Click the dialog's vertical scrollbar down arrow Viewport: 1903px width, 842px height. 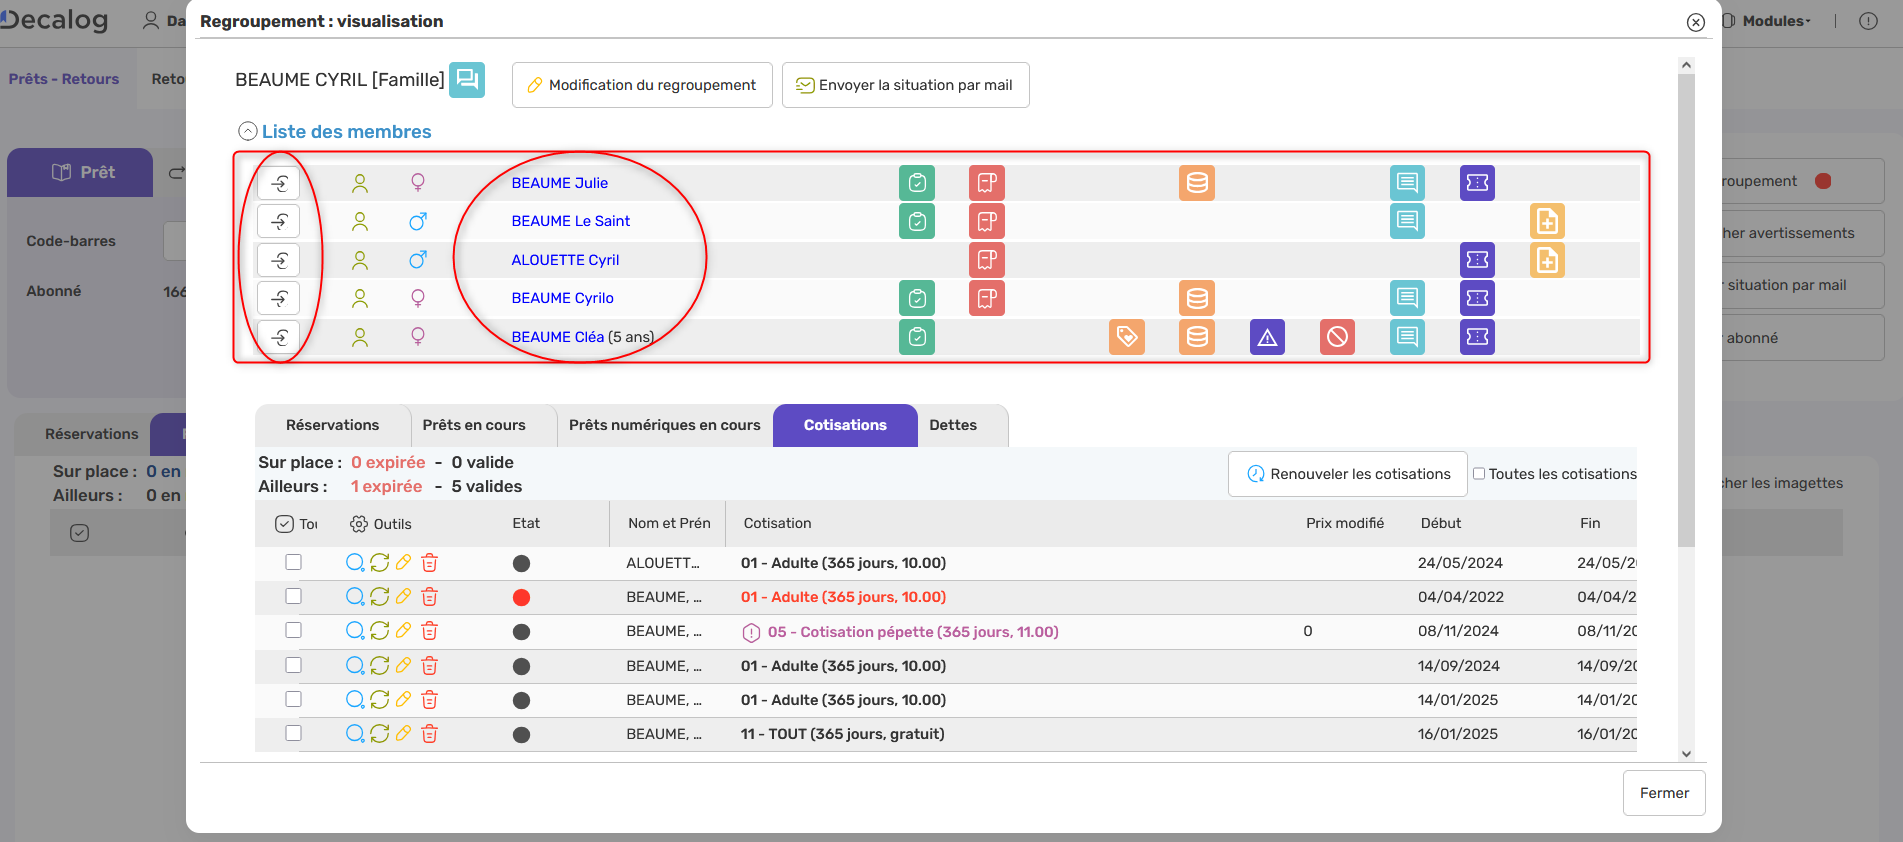(1686, 754)
